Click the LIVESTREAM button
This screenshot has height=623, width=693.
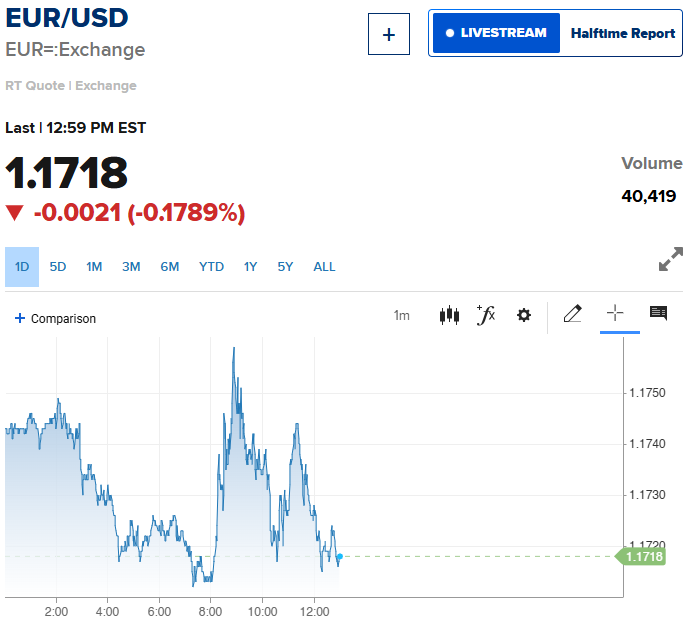click(496, 33)
